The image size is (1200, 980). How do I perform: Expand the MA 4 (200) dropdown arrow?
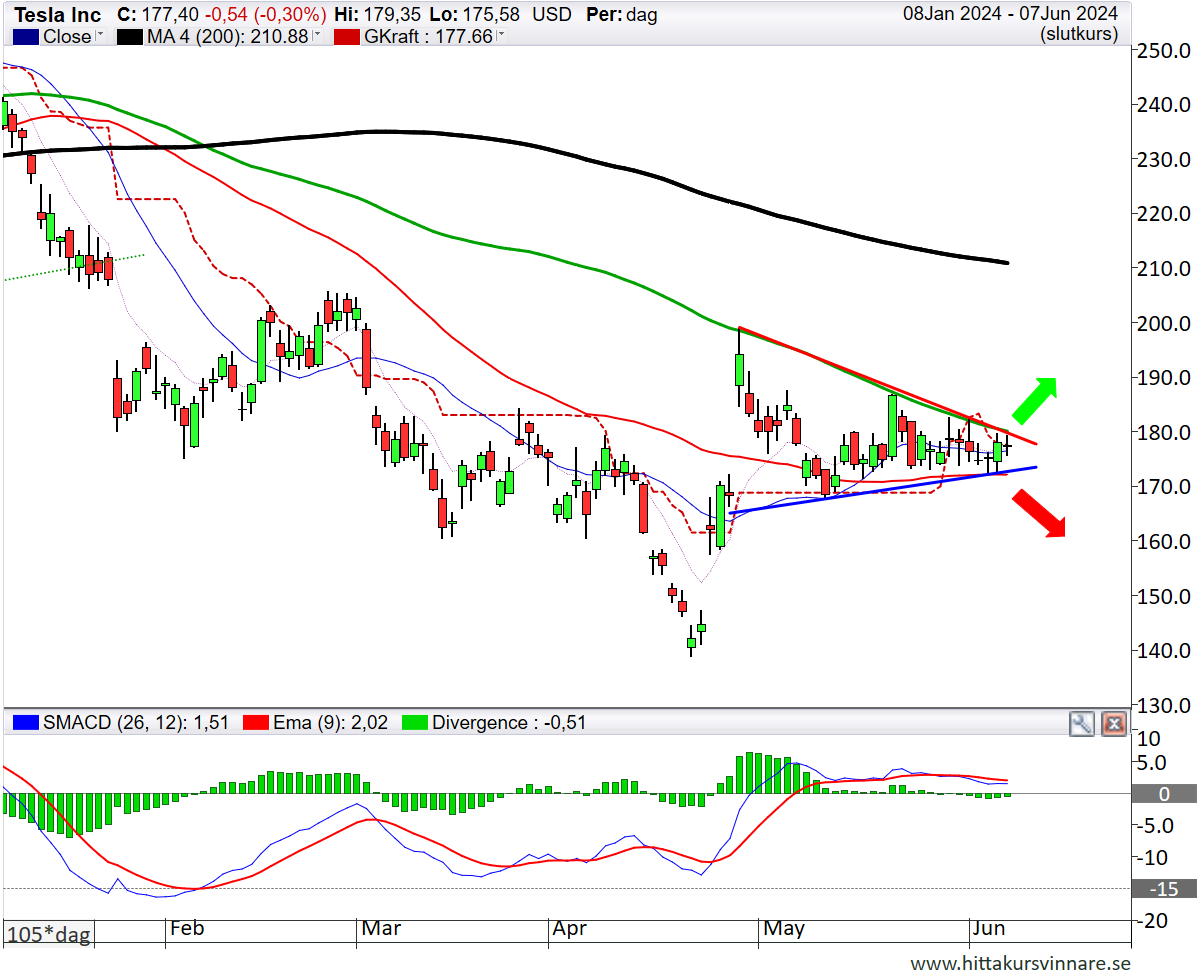[x=317, y=36]
